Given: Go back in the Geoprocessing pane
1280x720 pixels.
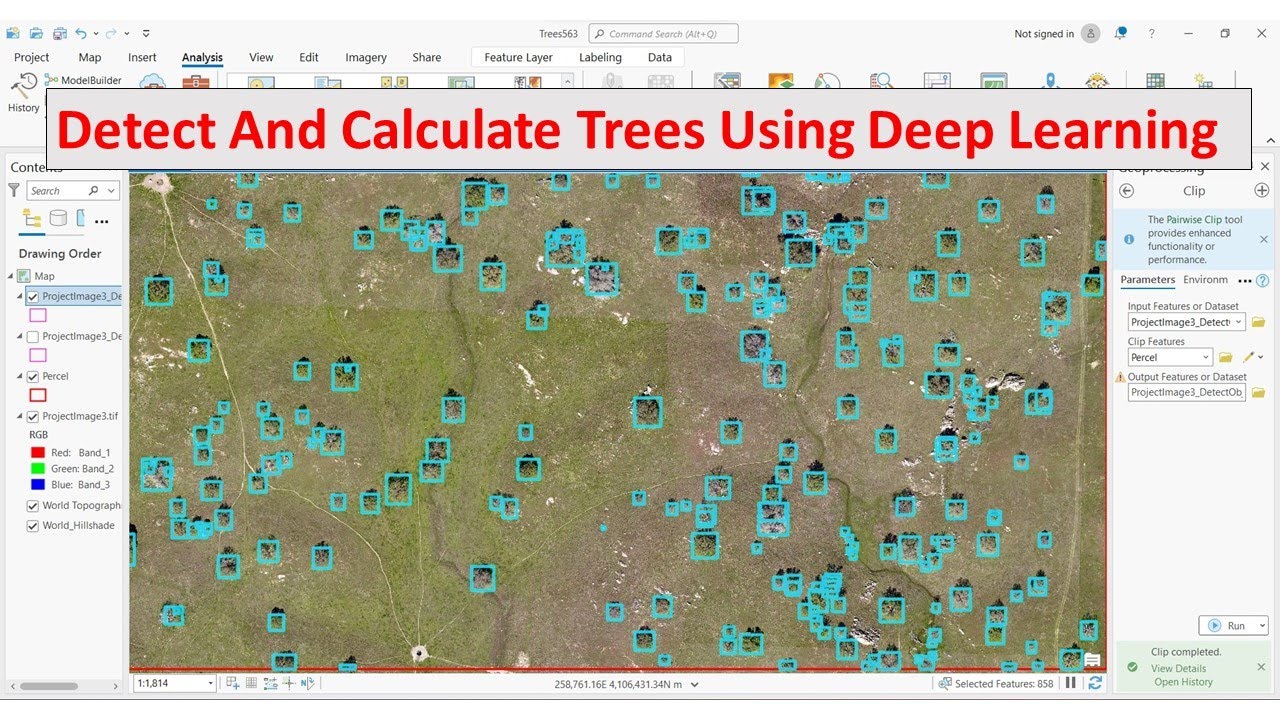Looking at the screenshot, I should click(1127, 190).
